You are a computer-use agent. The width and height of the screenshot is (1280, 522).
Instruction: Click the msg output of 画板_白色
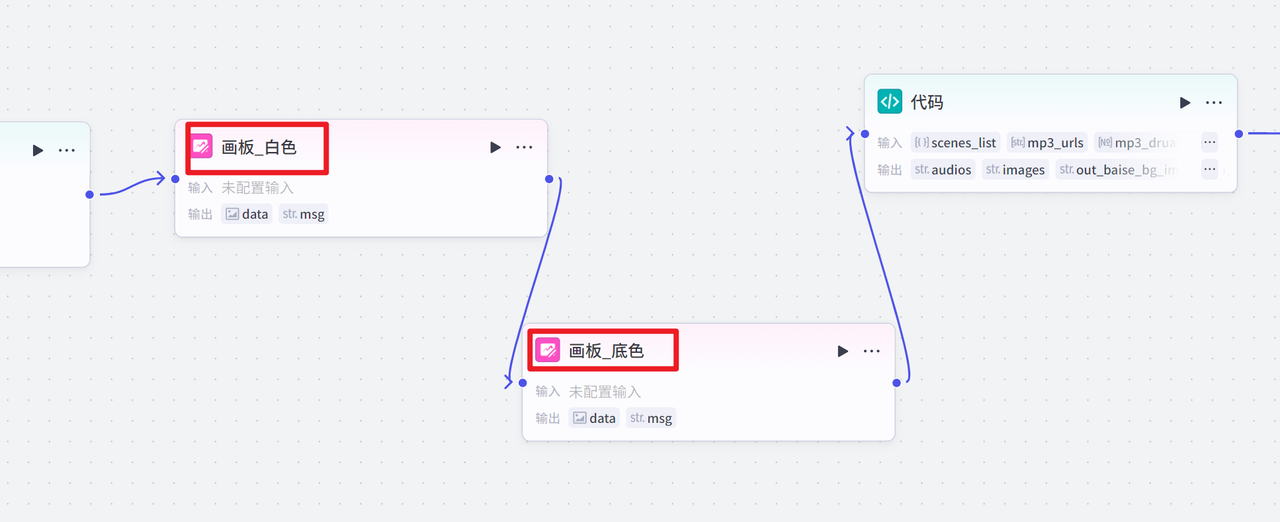pos(303,213)
